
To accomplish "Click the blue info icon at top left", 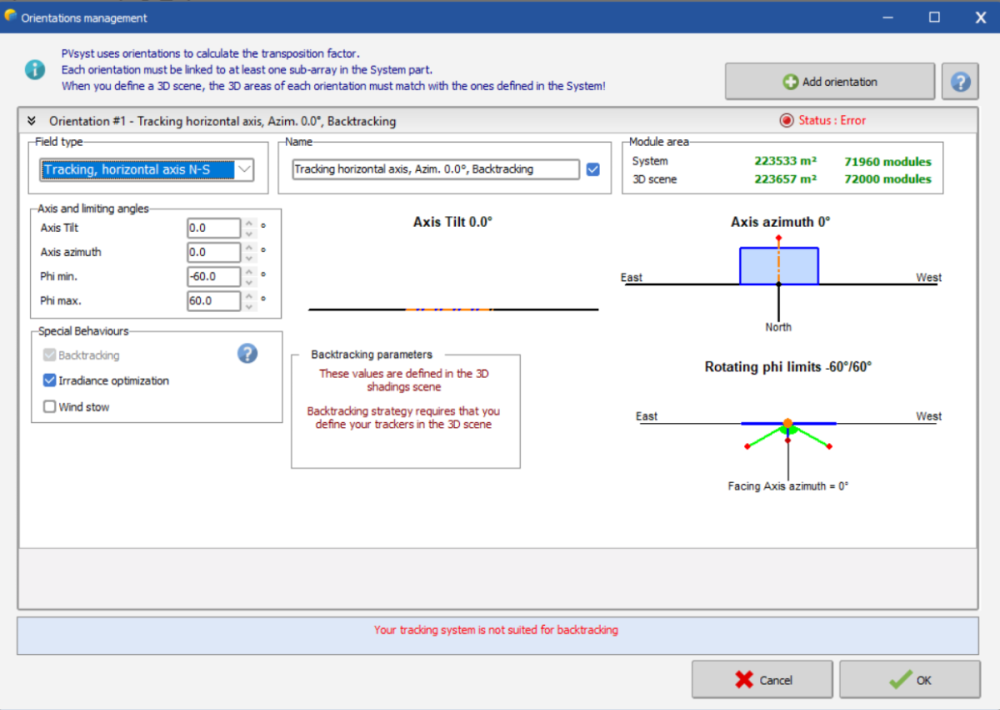I will pyautogui.click(x=35, y=69).
